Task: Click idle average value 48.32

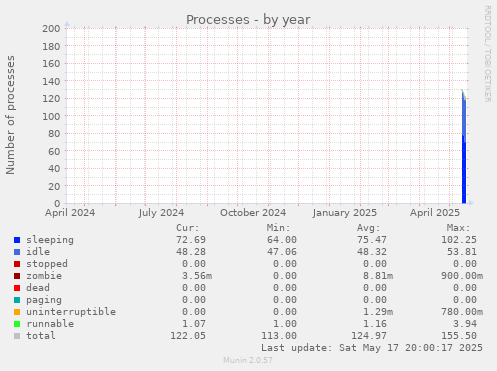Action: click(372, 252)
